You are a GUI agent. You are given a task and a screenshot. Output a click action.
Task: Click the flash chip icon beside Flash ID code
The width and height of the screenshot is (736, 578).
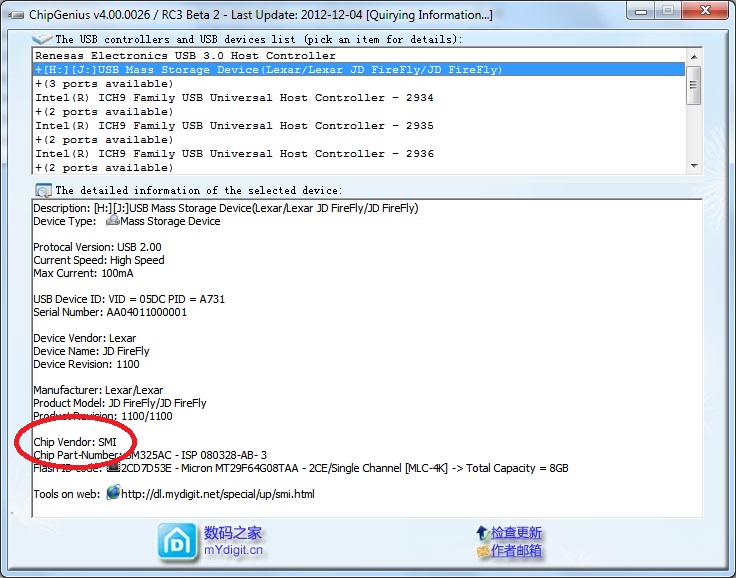coord(113,468)
